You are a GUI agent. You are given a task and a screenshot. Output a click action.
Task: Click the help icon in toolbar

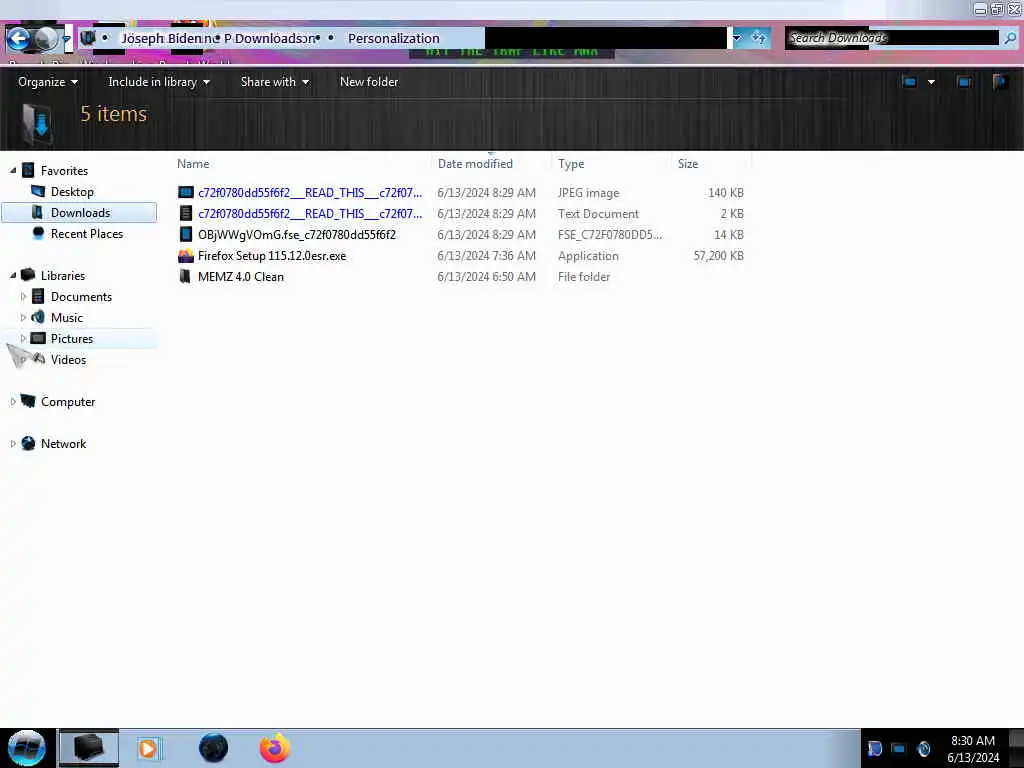pos(1000,82)
